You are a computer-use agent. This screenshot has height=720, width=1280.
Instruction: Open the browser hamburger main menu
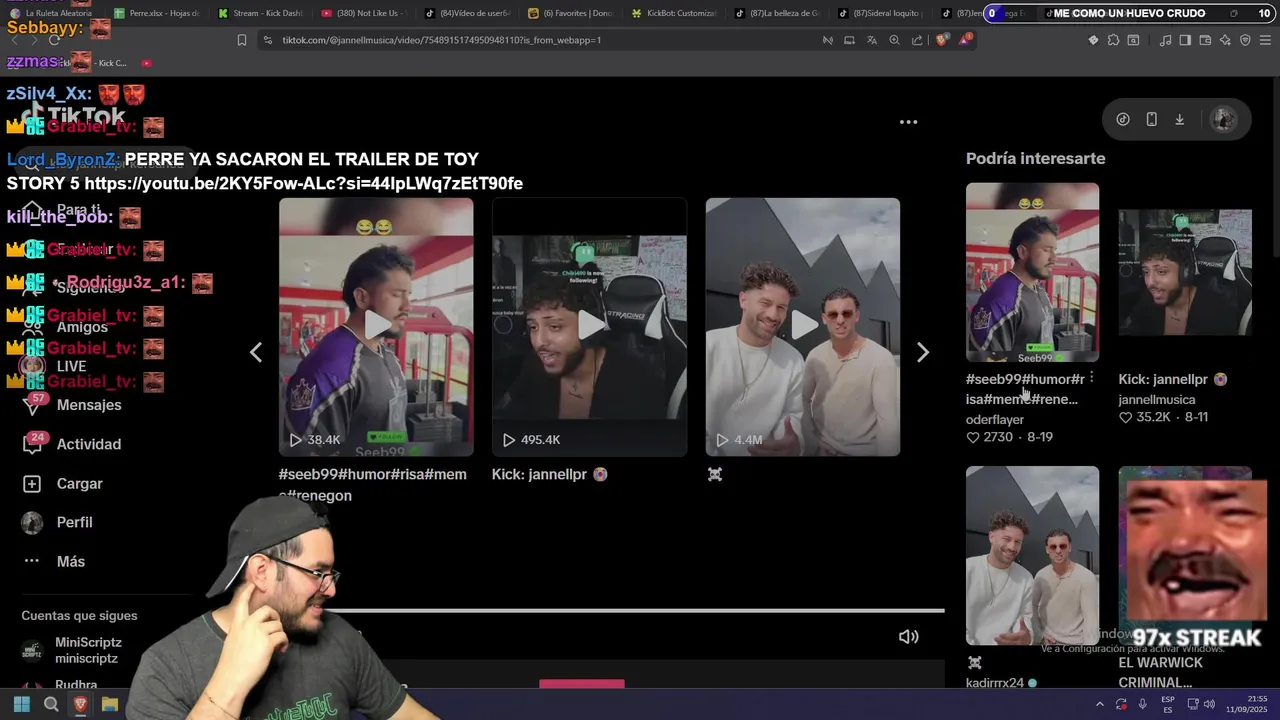[1265, 40]
